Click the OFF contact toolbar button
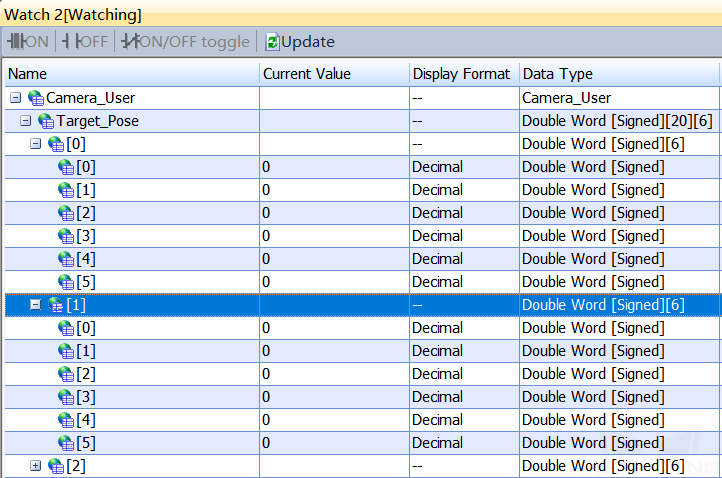Screen dimensions: 722x478 (x=85, y=41)
